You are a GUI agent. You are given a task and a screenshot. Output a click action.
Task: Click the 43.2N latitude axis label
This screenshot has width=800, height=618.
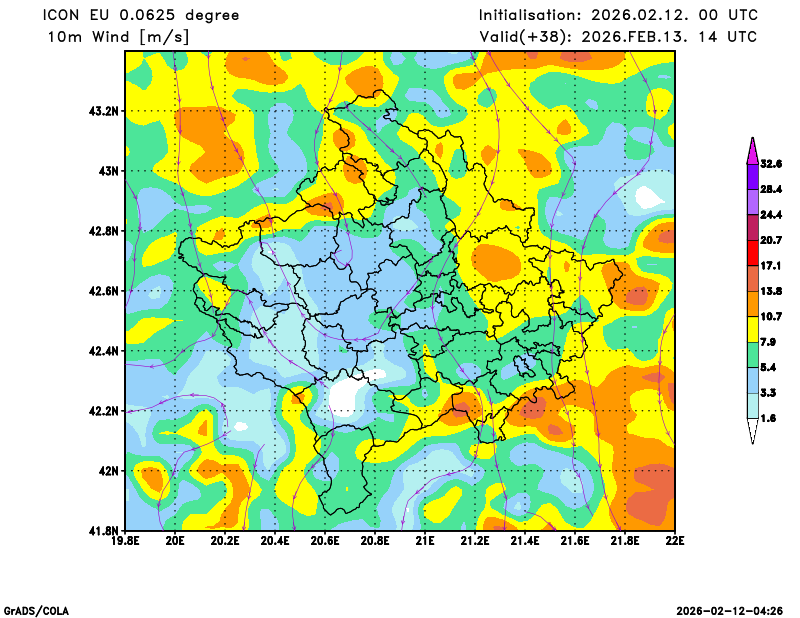coord(102,110)
